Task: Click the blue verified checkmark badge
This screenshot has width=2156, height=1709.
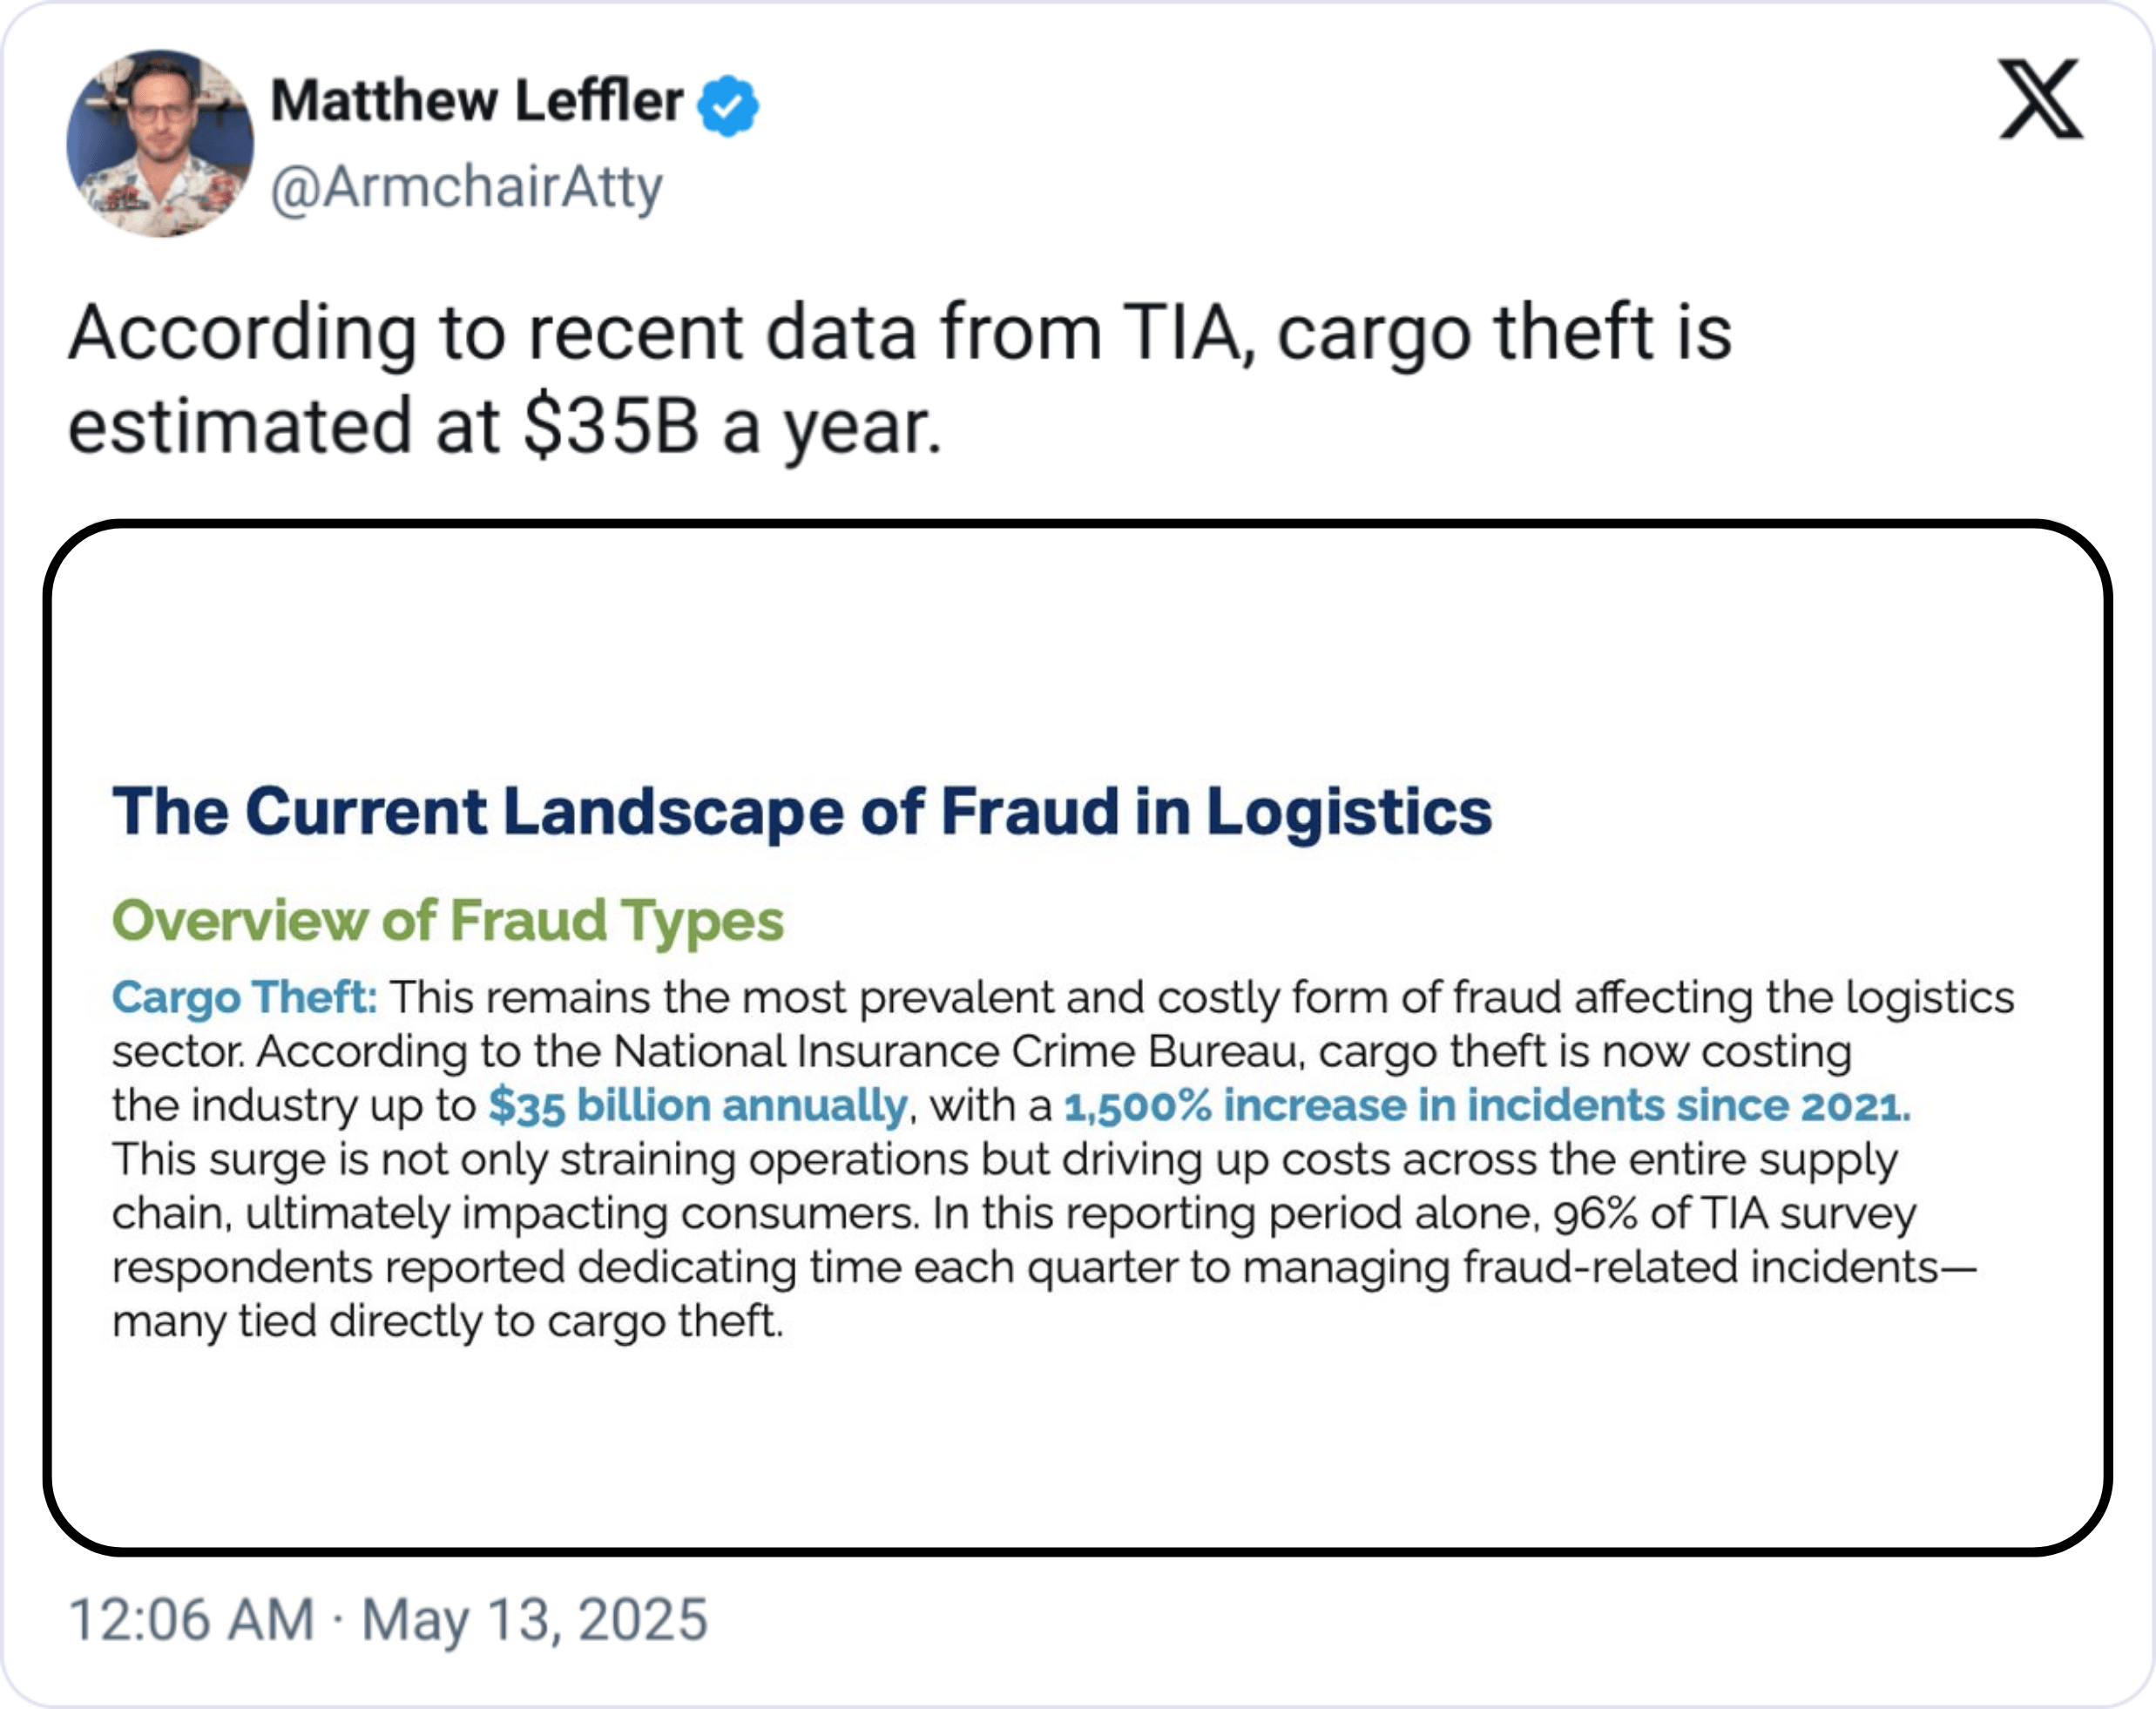Action: point(728,105)
